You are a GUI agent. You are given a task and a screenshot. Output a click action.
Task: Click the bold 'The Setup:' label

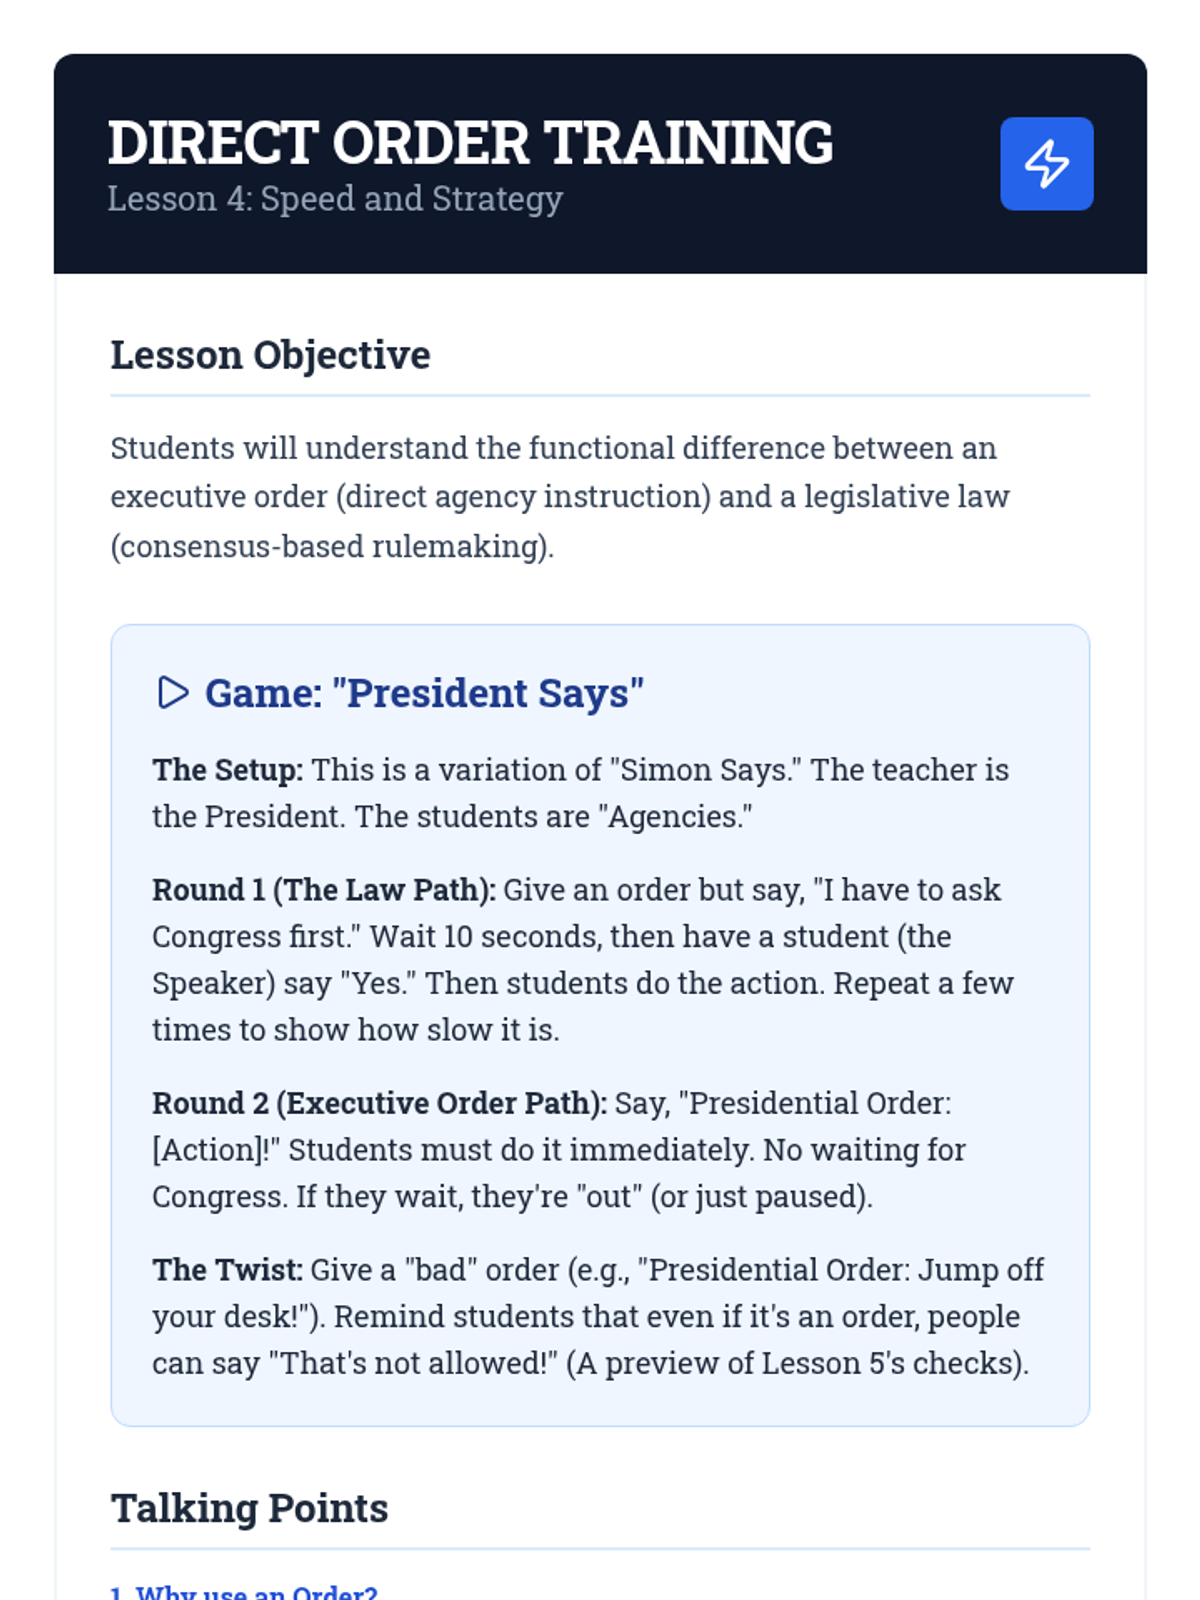click(x=227, y=770)
